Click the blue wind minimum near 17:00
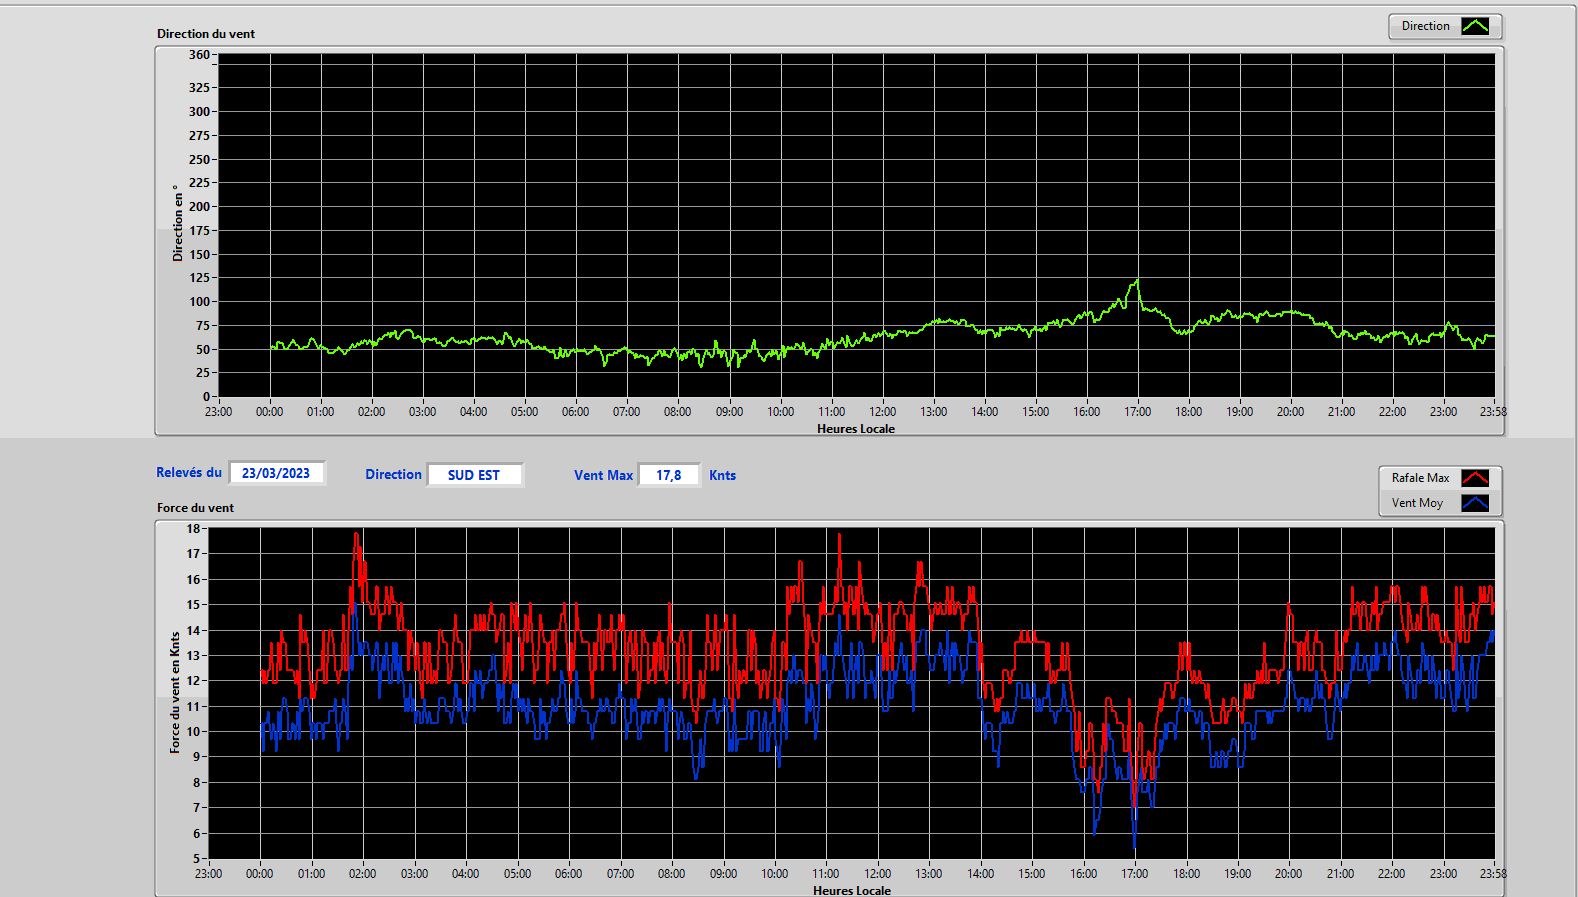This screenshot has height=897, width=1578. 1134,845
